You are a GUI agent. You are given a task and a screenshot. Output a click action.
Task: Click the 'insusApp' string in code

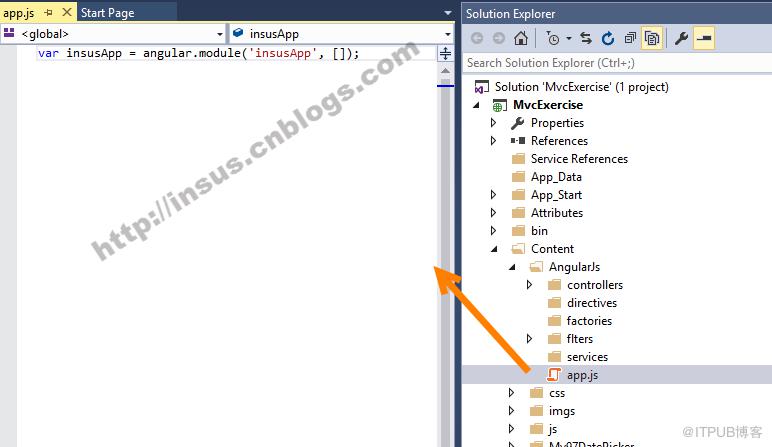[283, 53]
